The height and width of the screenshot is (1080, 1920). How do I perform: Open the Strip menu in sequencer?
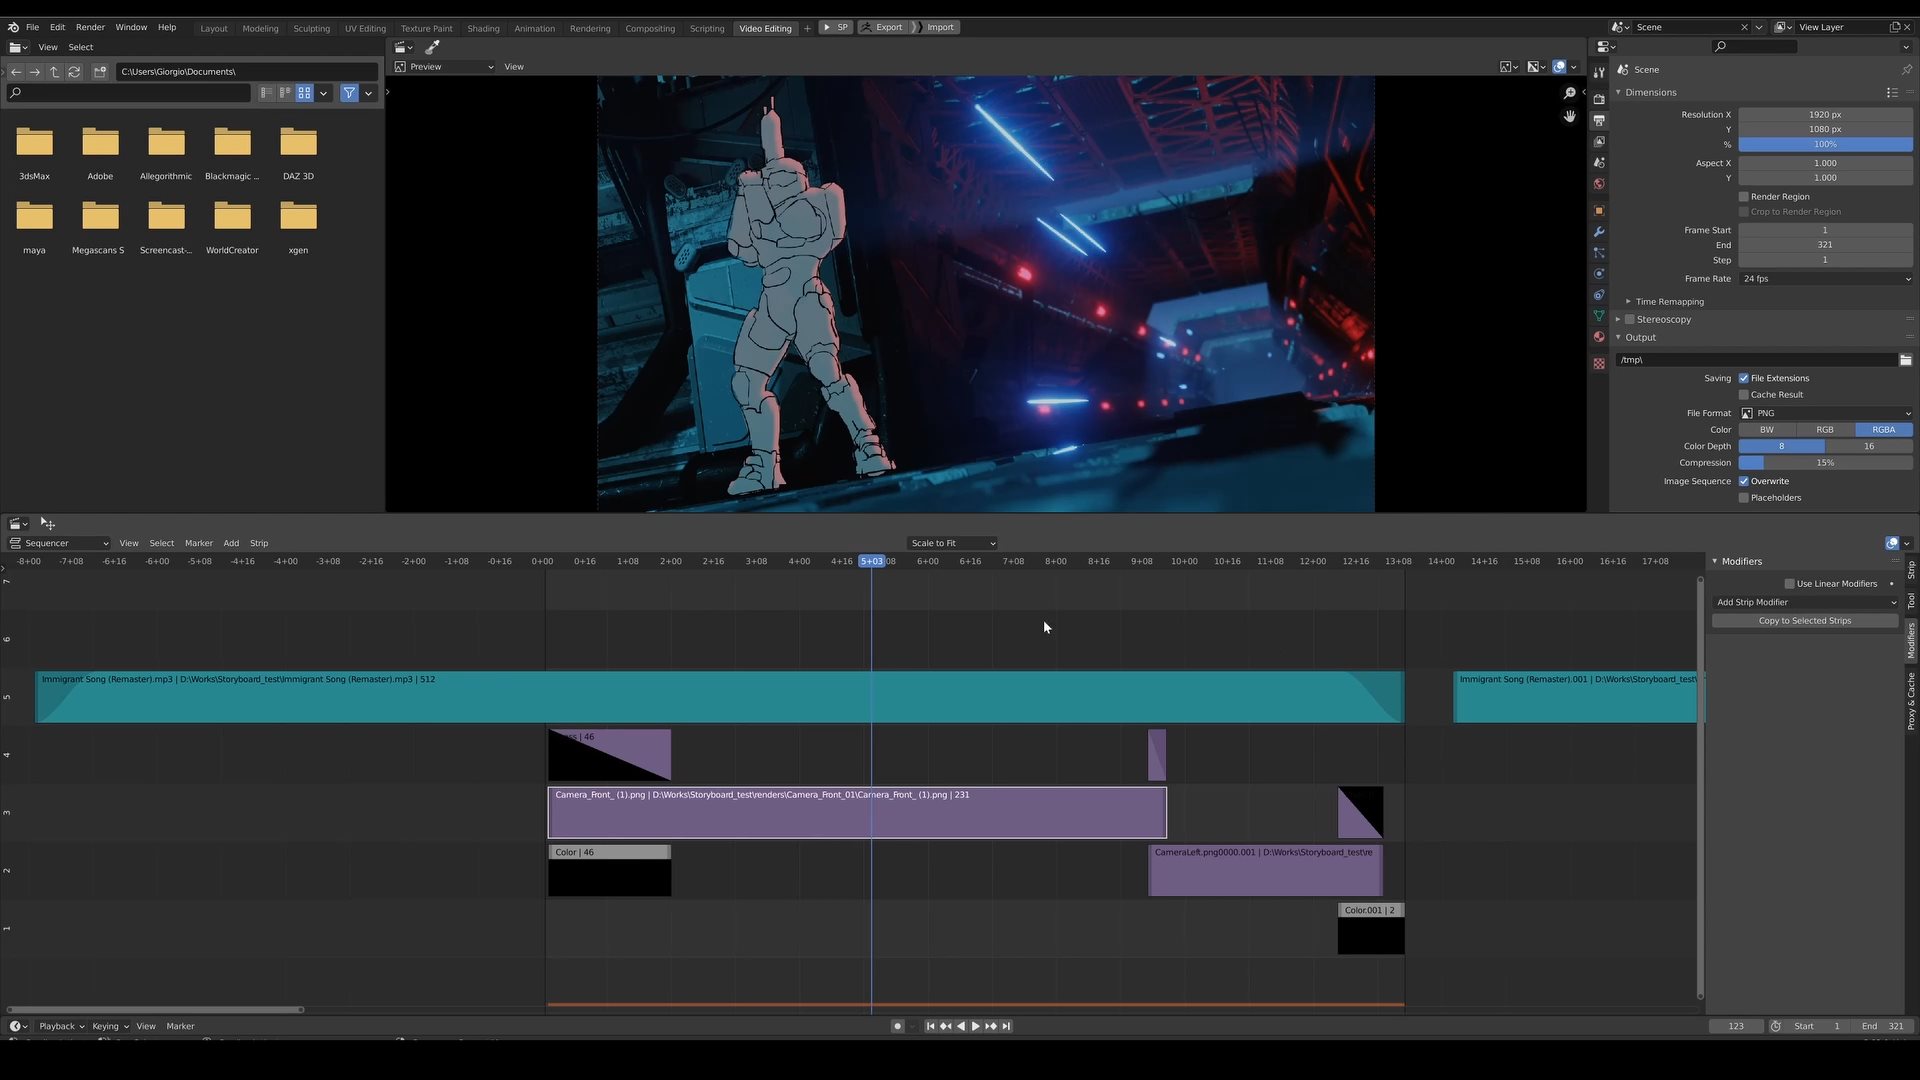pyautogui.click(x=259, y=543)
